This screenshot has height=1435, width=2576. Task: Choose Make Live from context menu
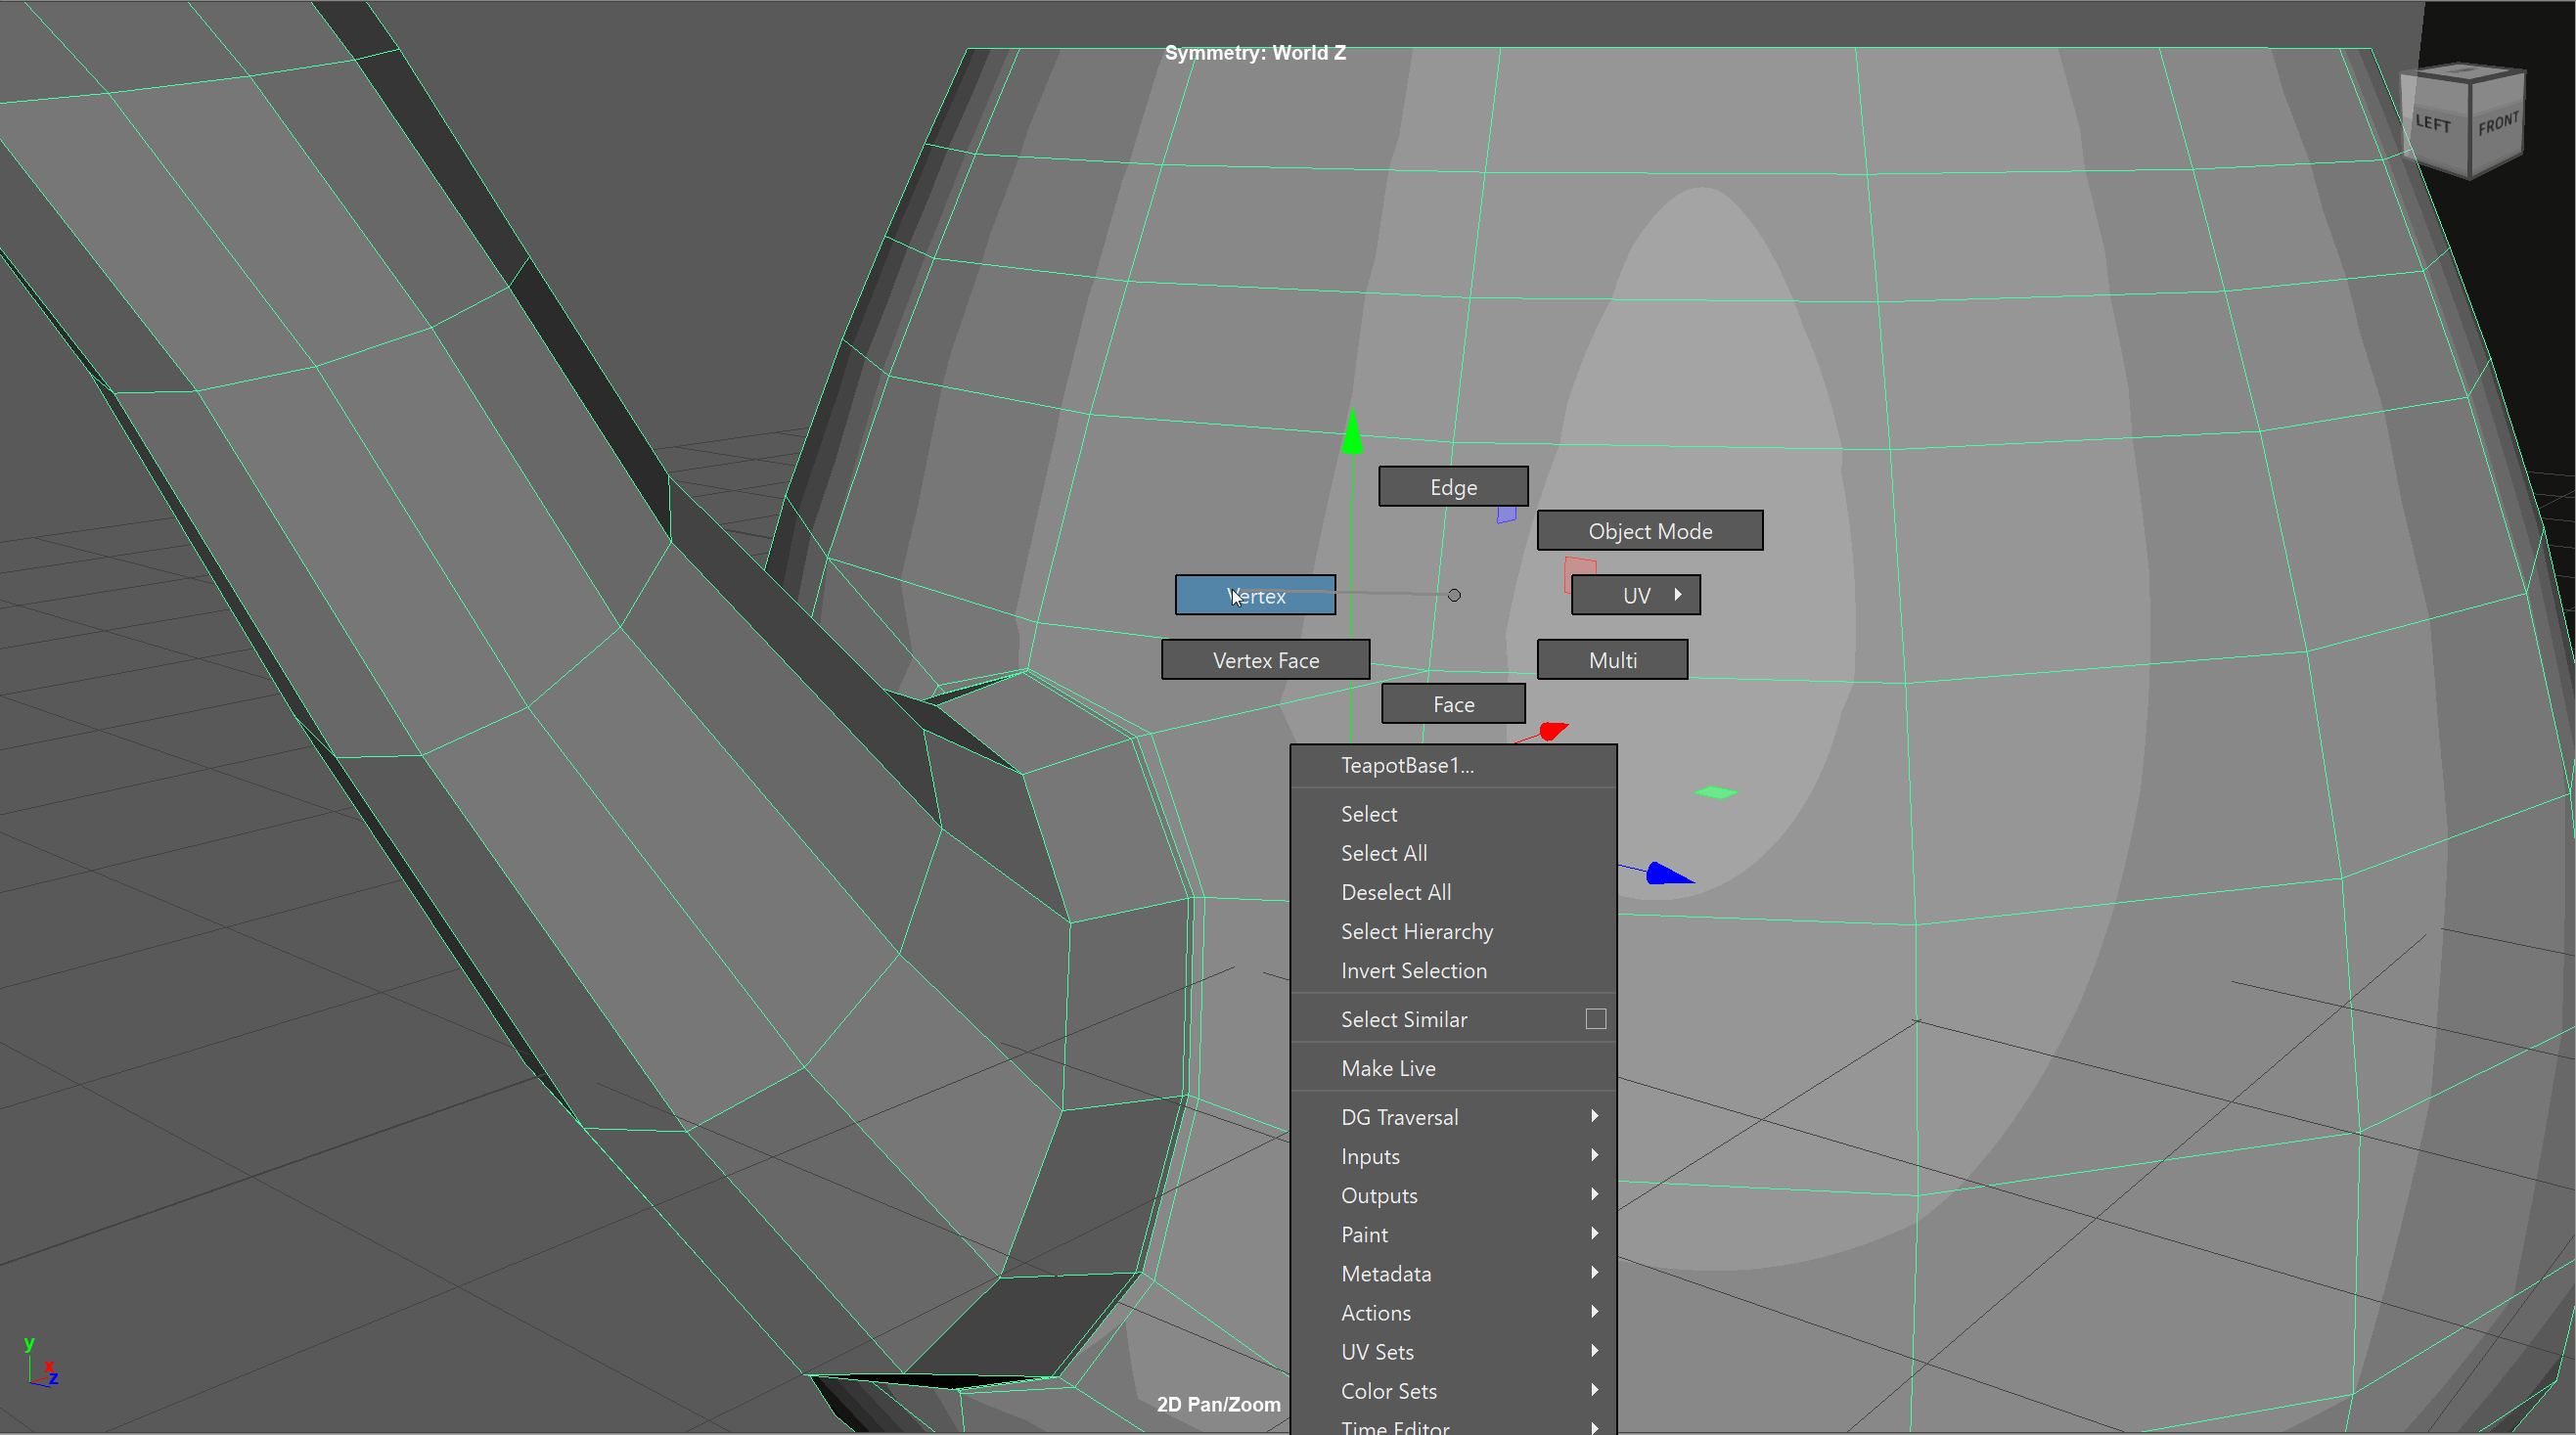point(1388,1068)
